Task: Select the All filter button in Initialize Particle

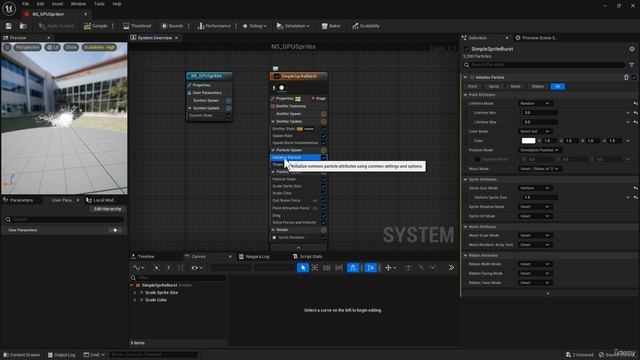Action: coord(558,87)
